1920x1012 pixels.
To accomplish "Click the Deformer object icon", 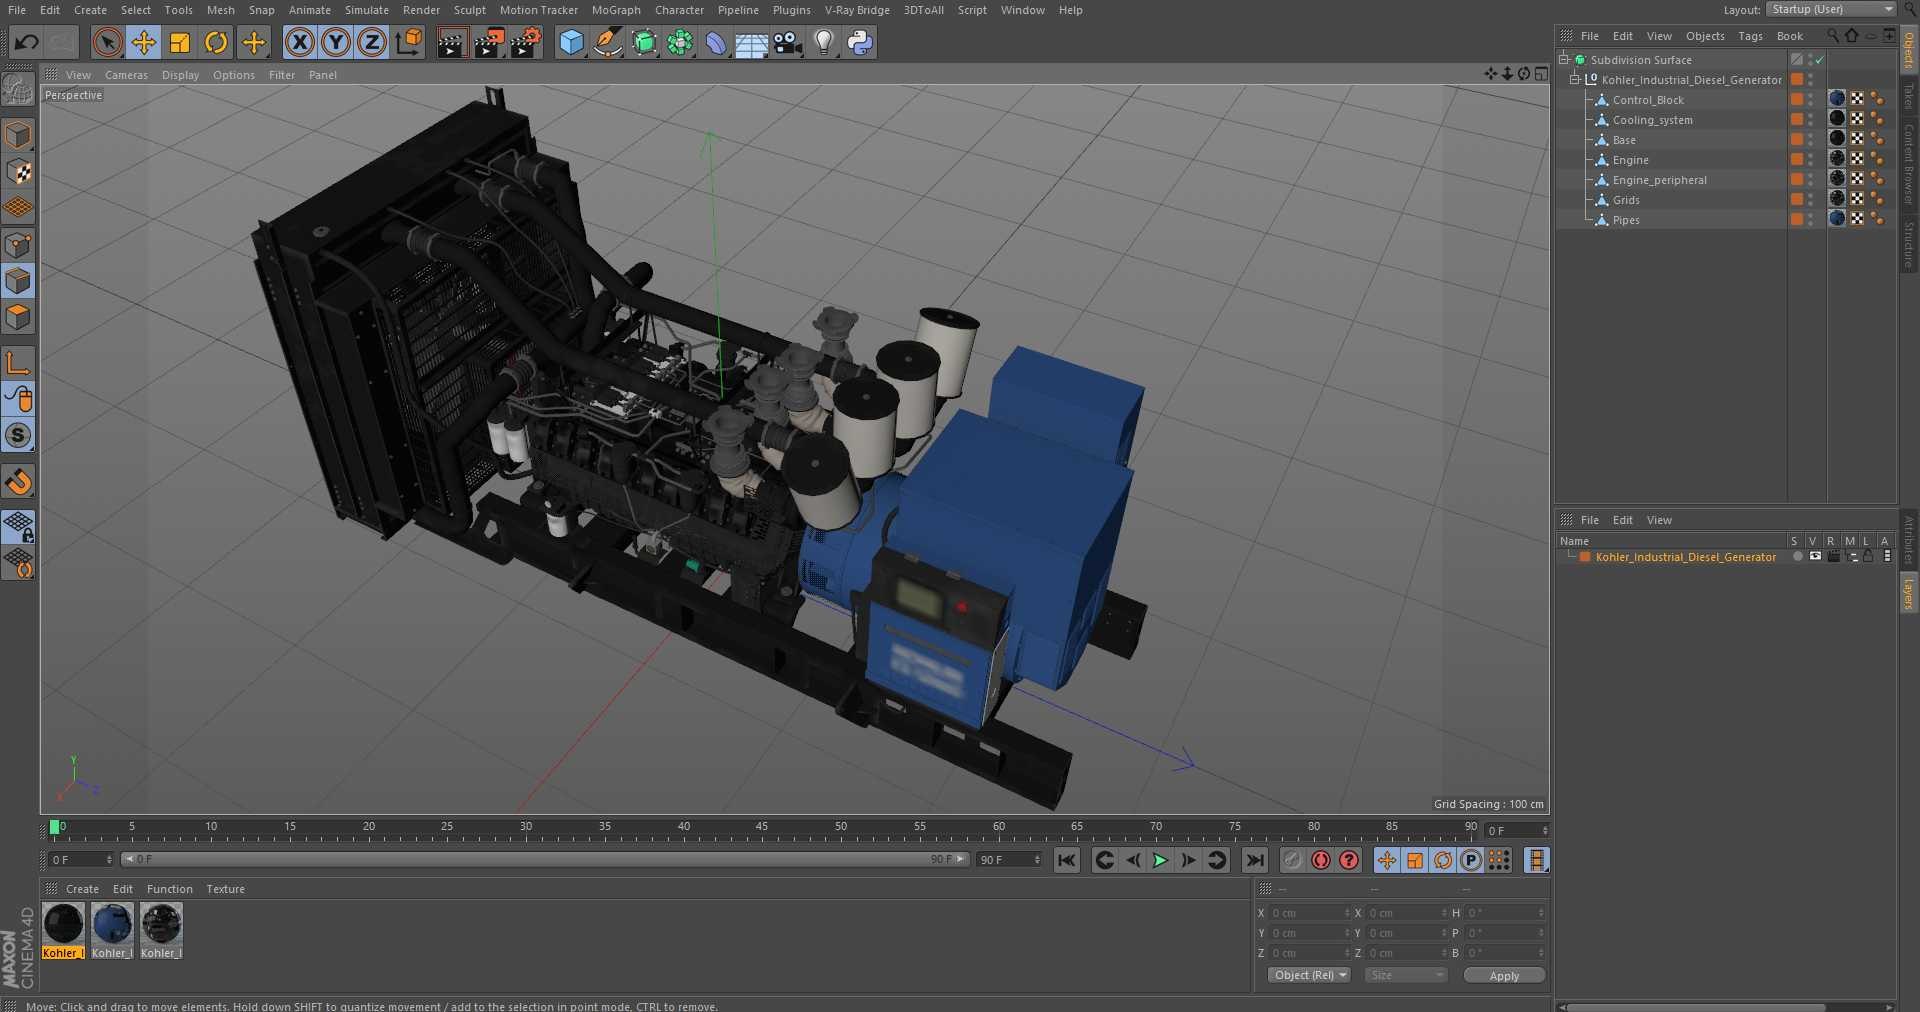I will point(716,42).
